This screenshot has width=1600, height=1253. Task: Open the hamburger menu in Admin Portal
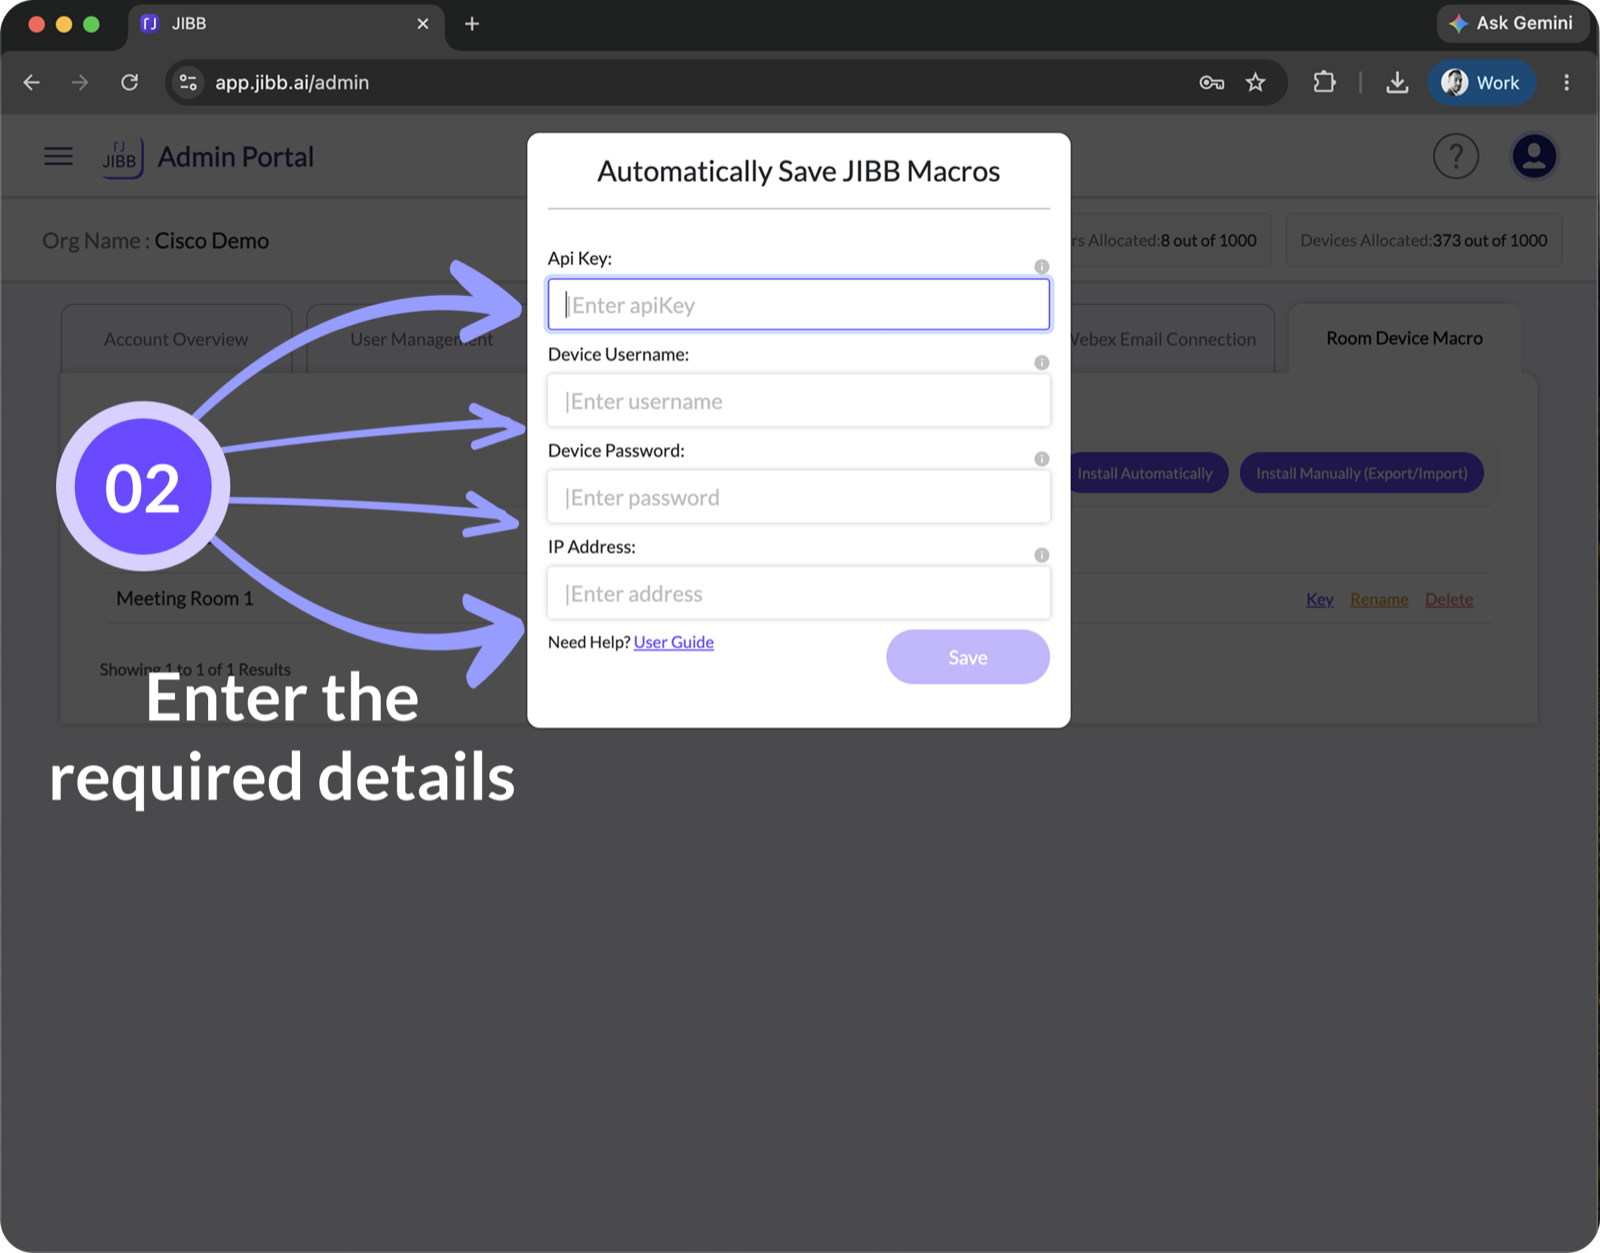tap(59, 157)
